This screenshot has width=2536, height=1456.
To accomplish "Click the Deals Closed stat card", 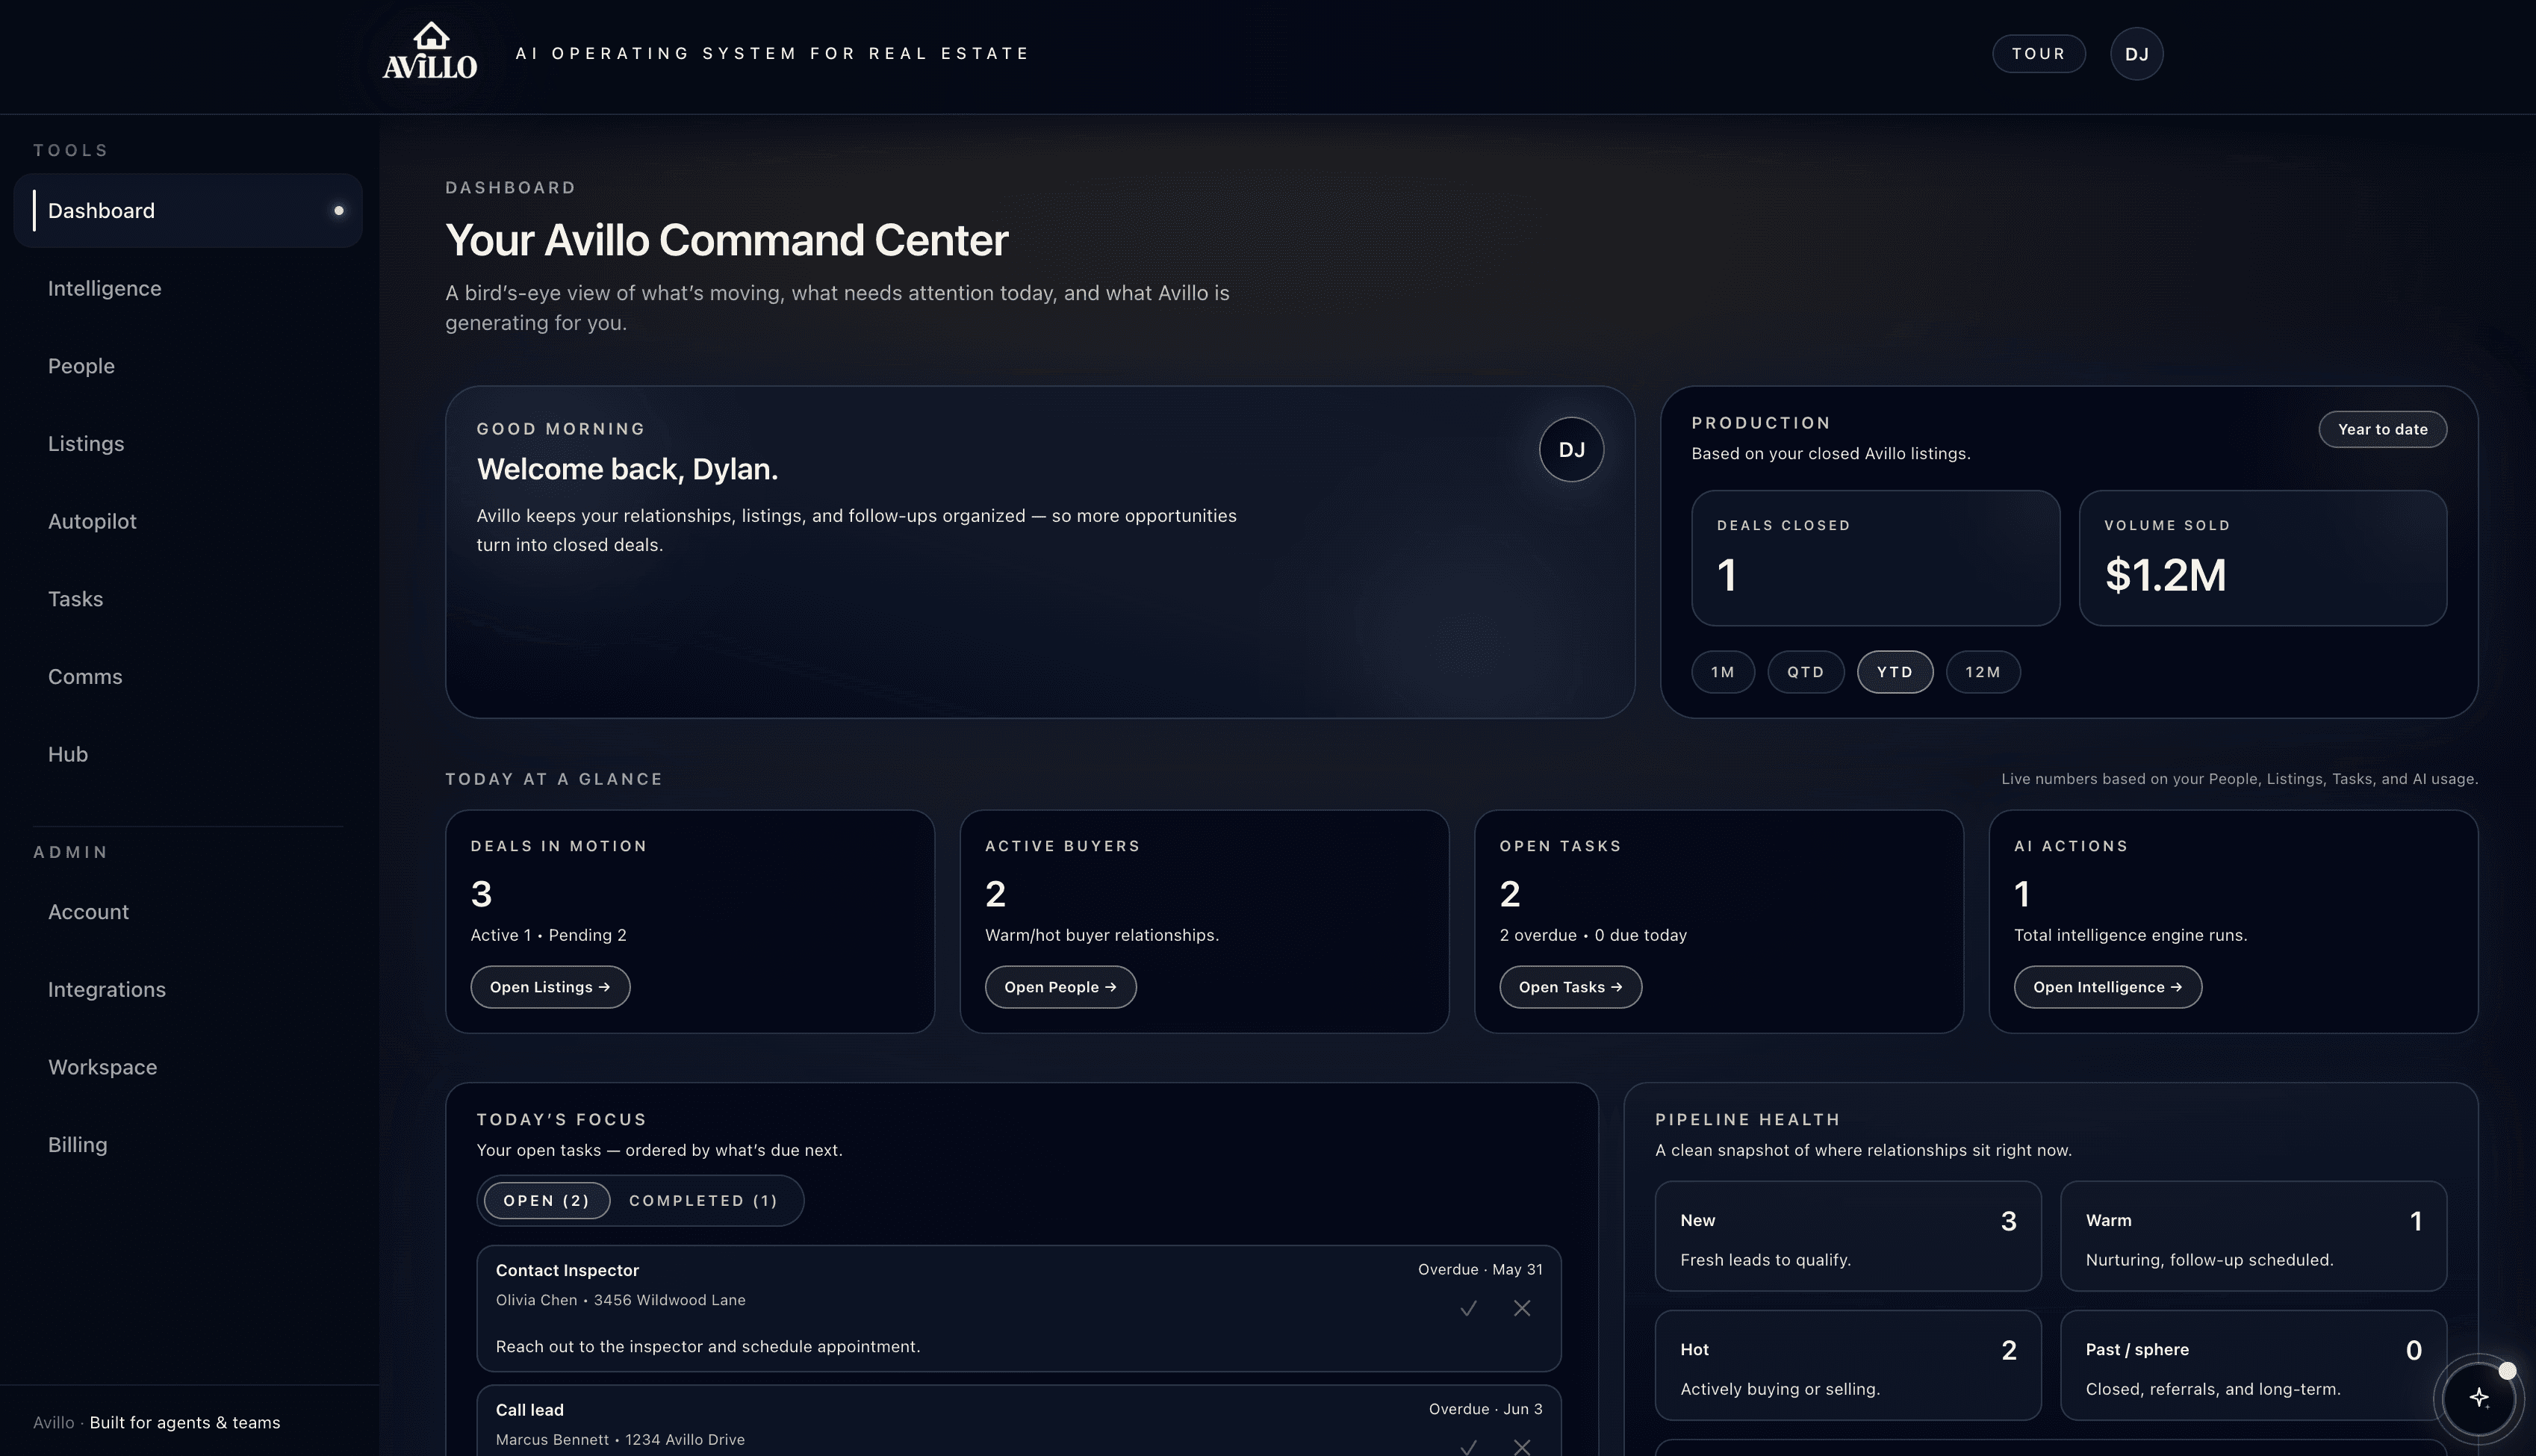I will click(x=1875, y=558).
